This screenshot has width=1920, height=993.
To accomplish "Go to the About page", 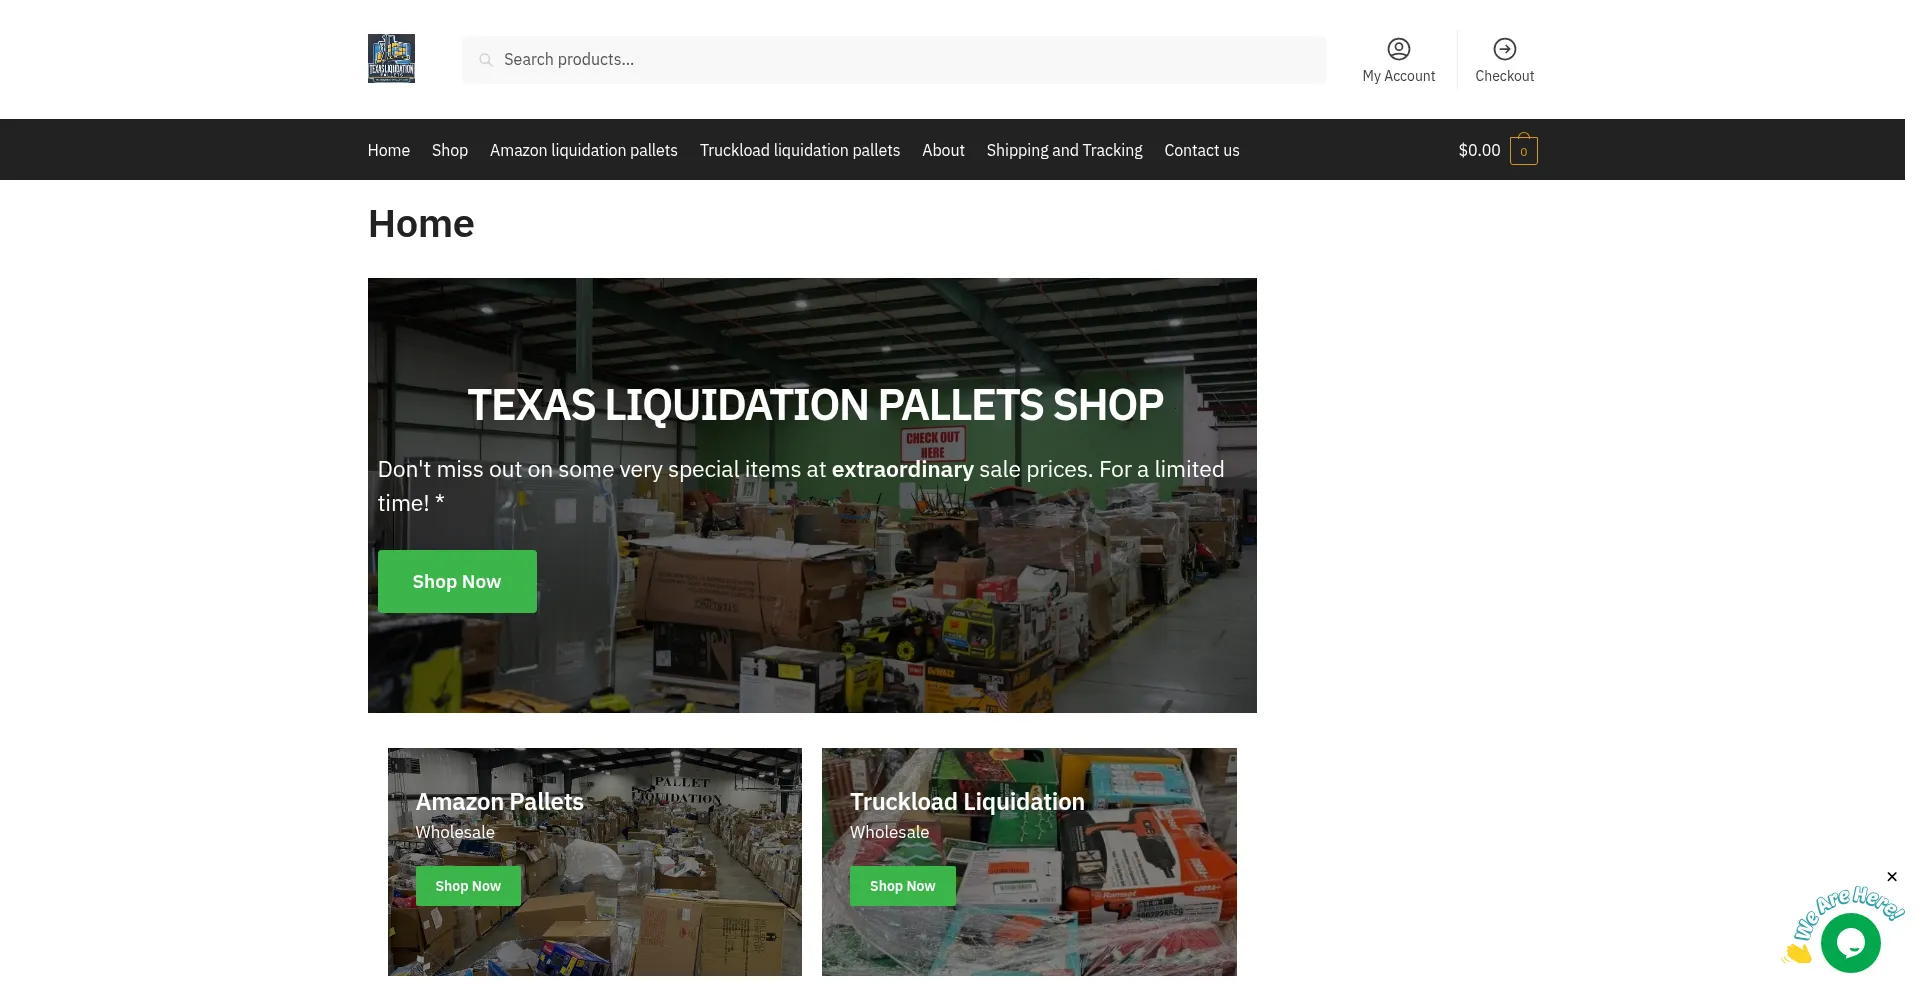I will [x=943, y=150].
